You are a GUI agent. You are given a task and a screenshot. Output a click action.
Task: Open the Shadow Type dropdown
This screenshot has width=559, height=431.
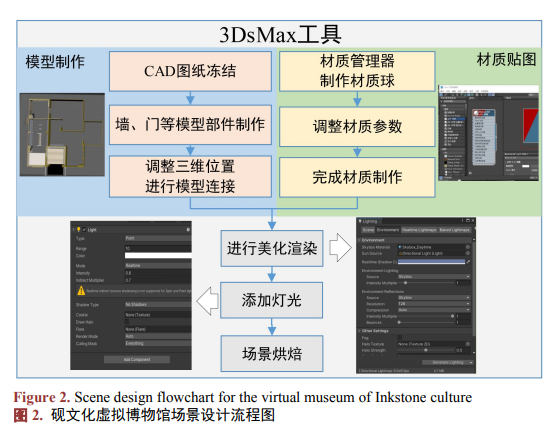coord(158,304)
